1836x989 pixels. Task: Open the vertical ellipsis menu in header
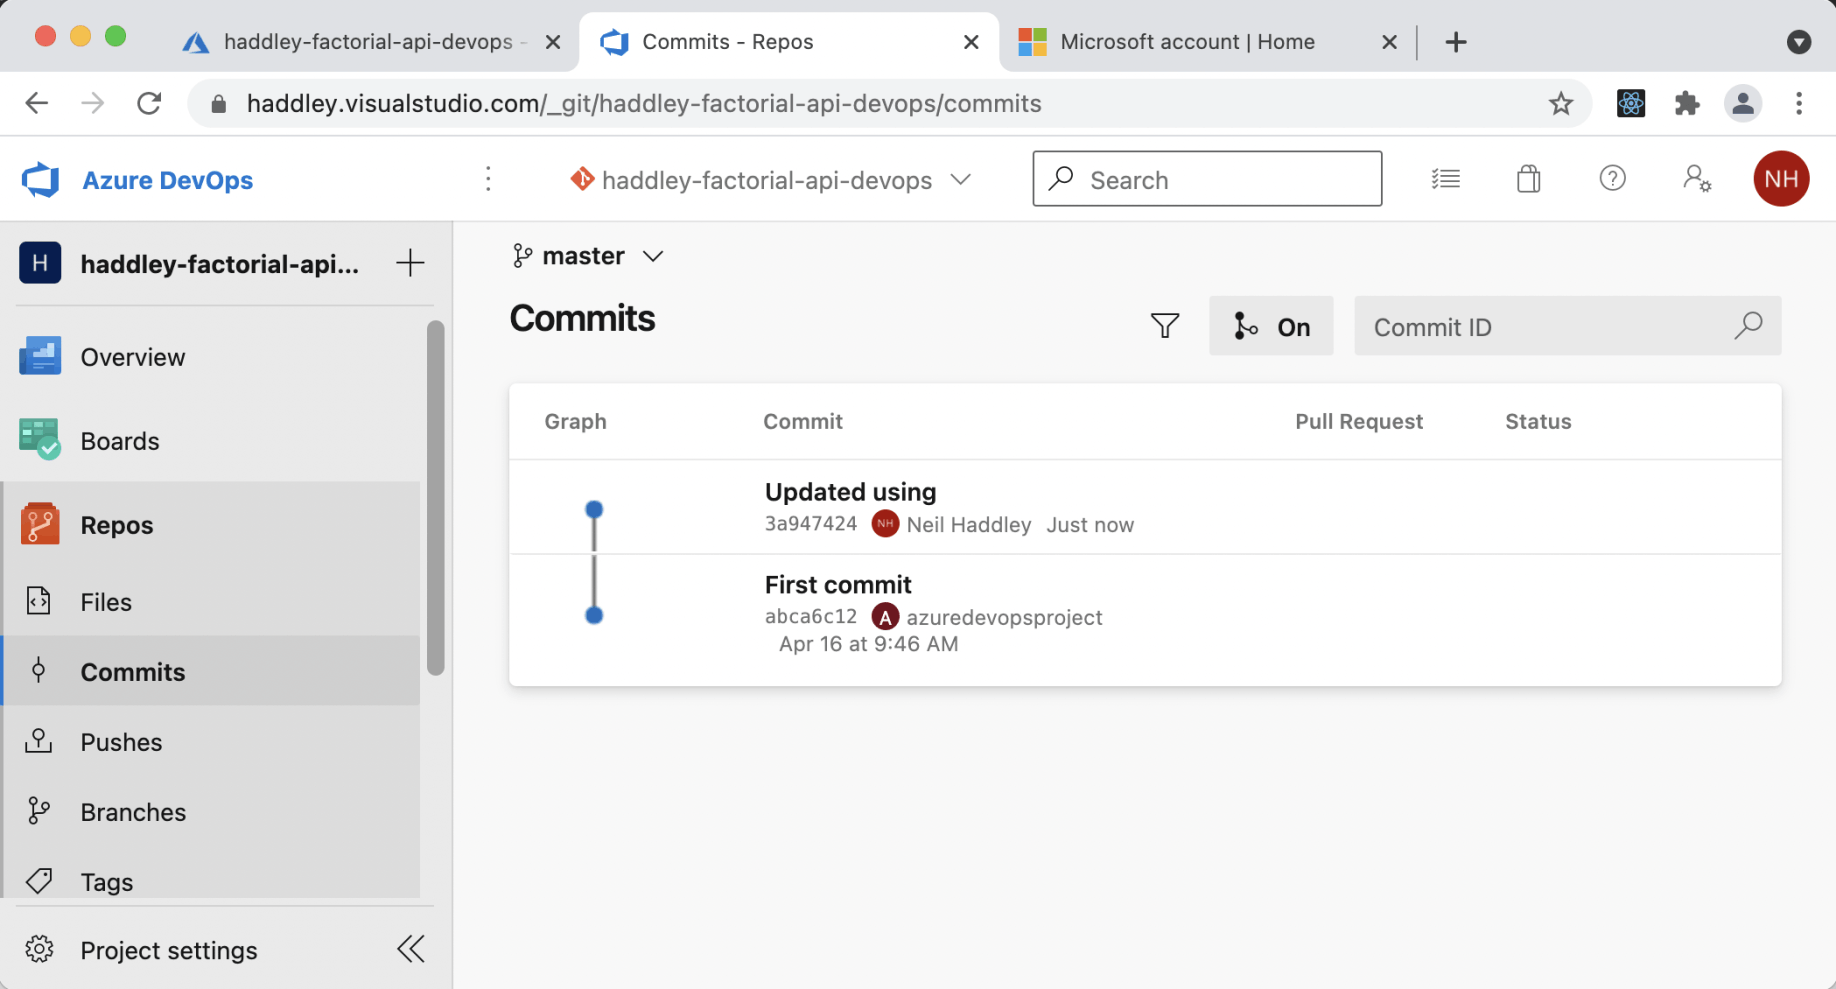pyautogui.click(x=488, y=179)
